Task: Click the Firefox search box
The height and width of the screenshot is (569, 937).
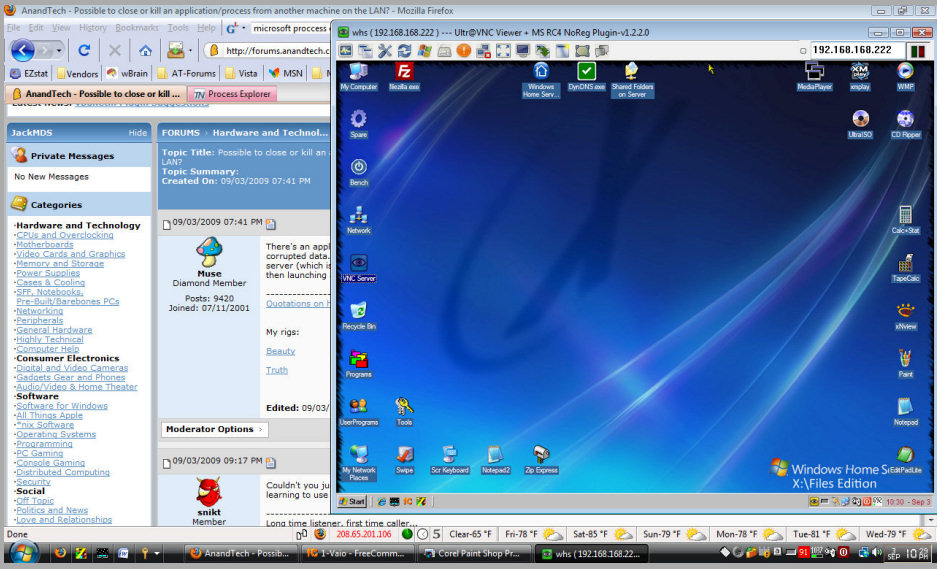Action: 290,28
